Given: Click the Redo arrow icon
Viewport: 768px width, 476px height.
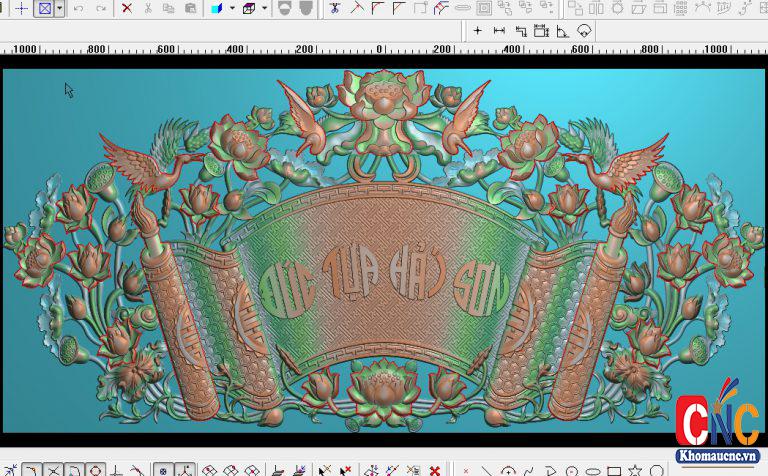Looking at the screenshot, I should 101,8.
